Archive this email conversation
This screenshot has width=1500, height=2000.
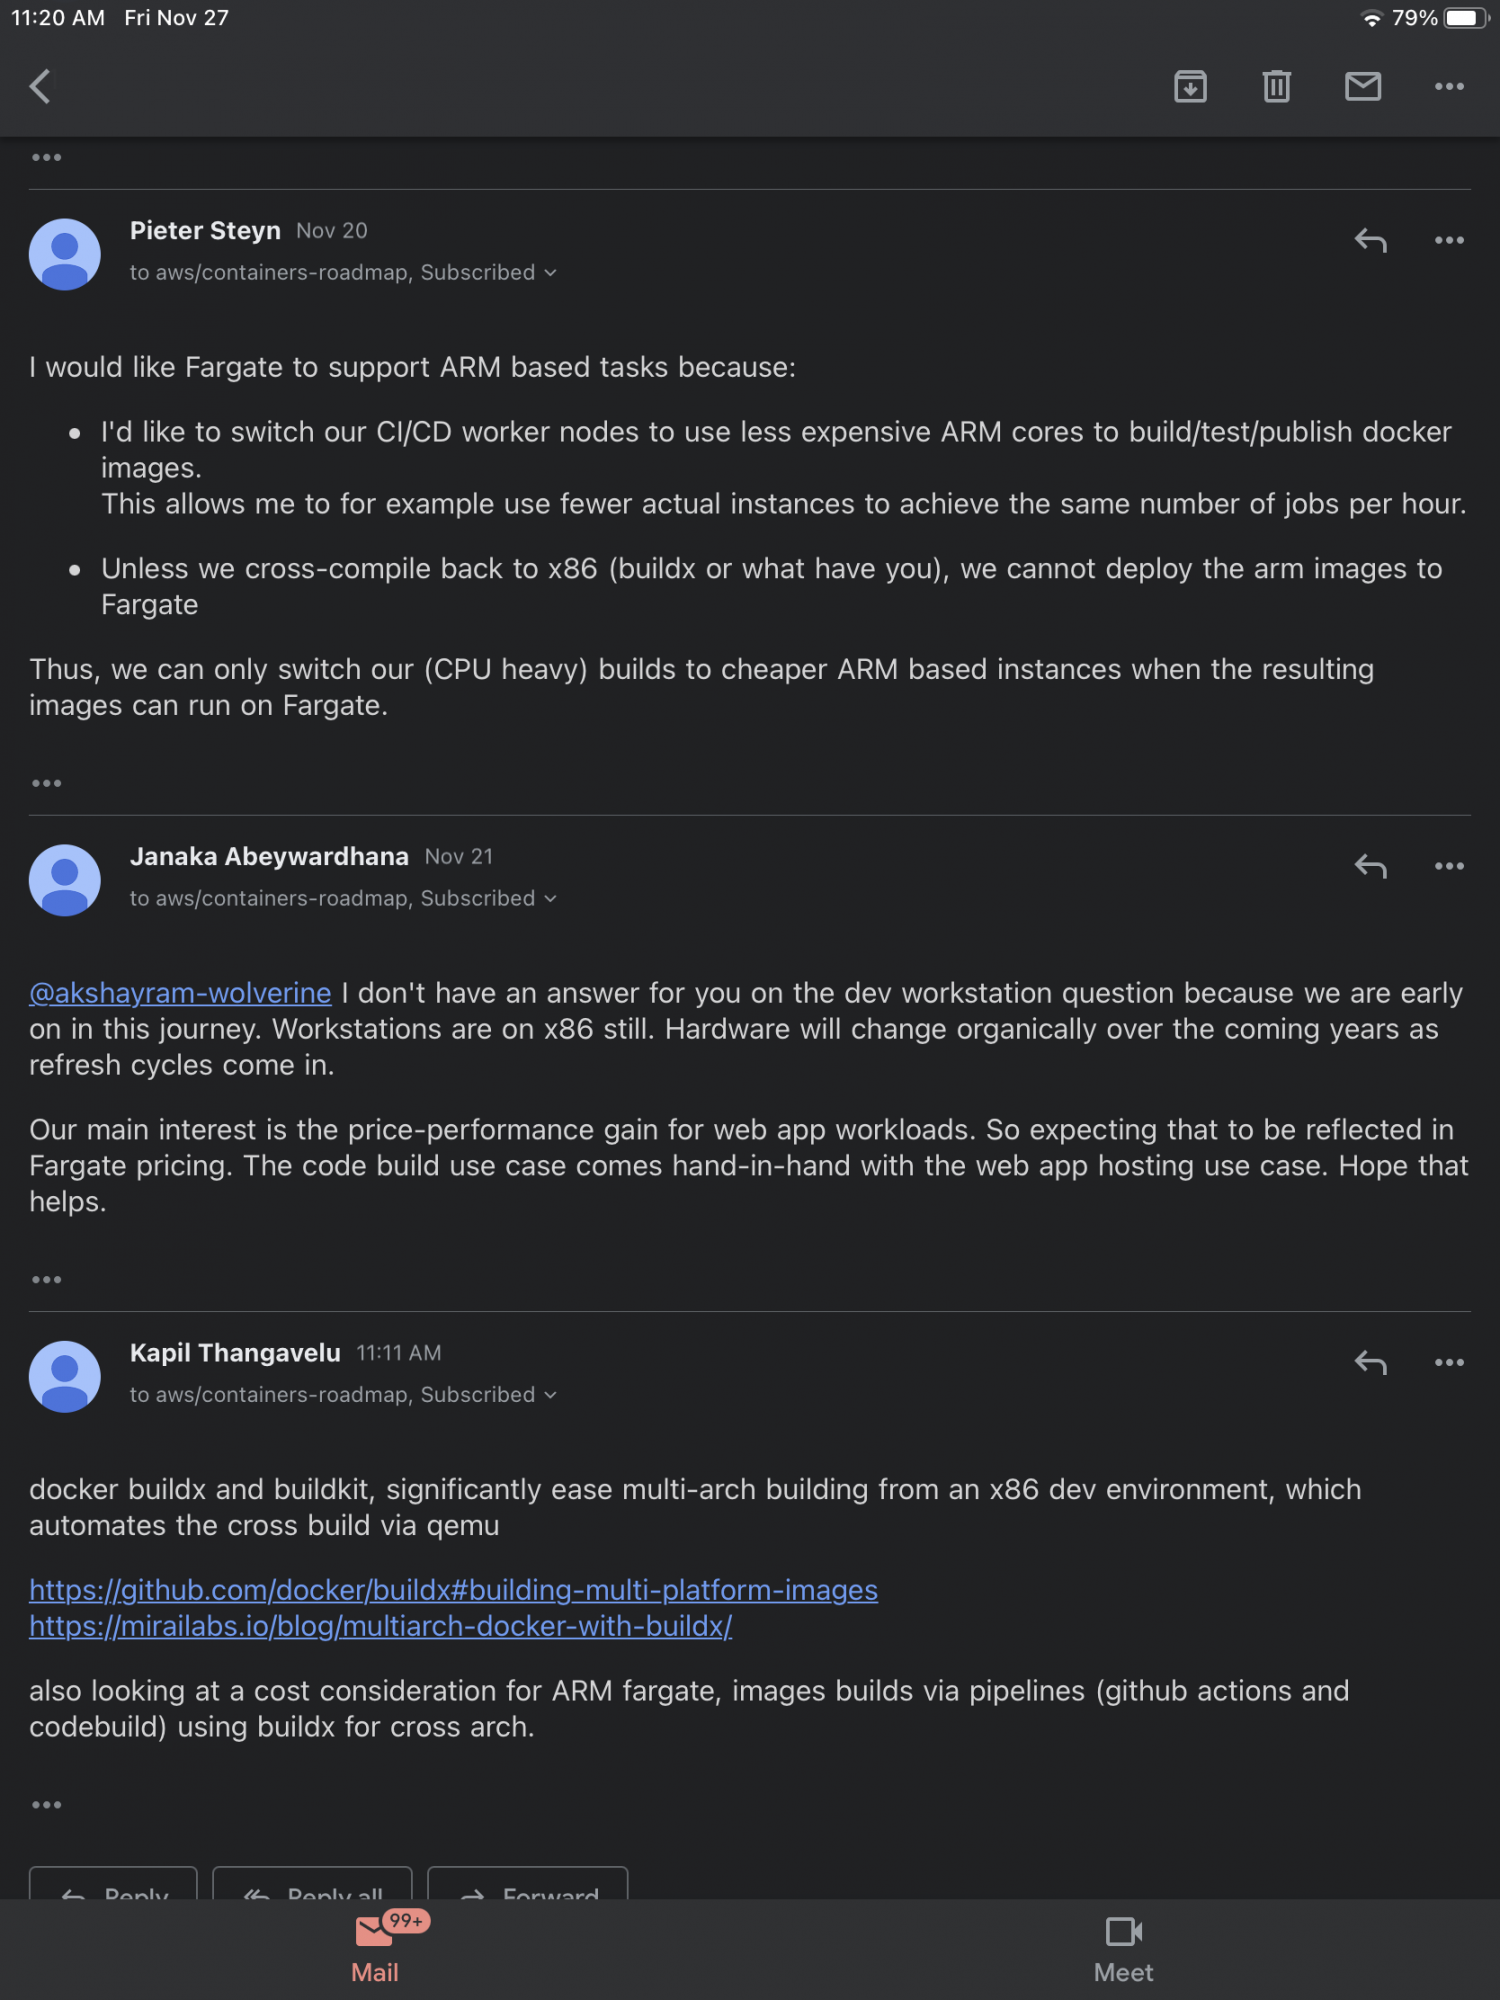point(1190,87)
